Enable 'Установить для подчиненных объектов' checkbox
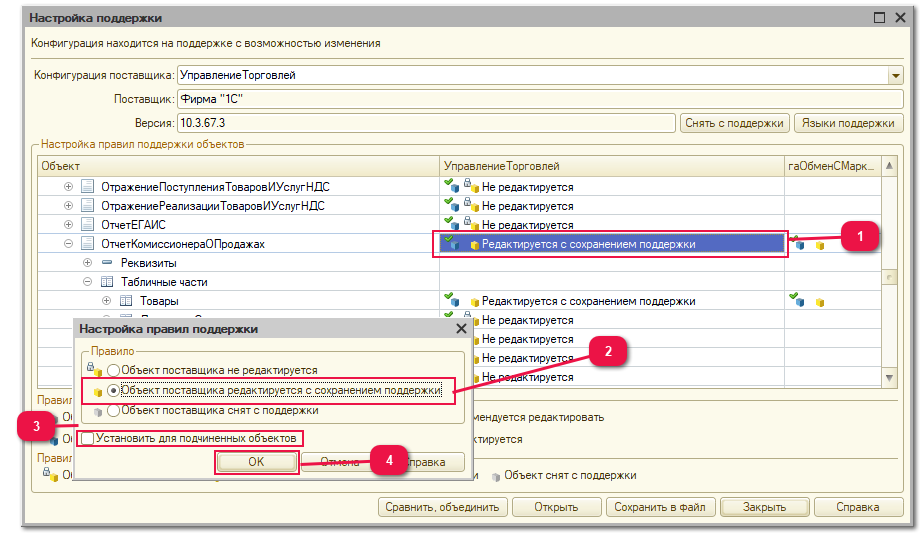This screenshot has width=923, height=536. click(x=87, y=438)
